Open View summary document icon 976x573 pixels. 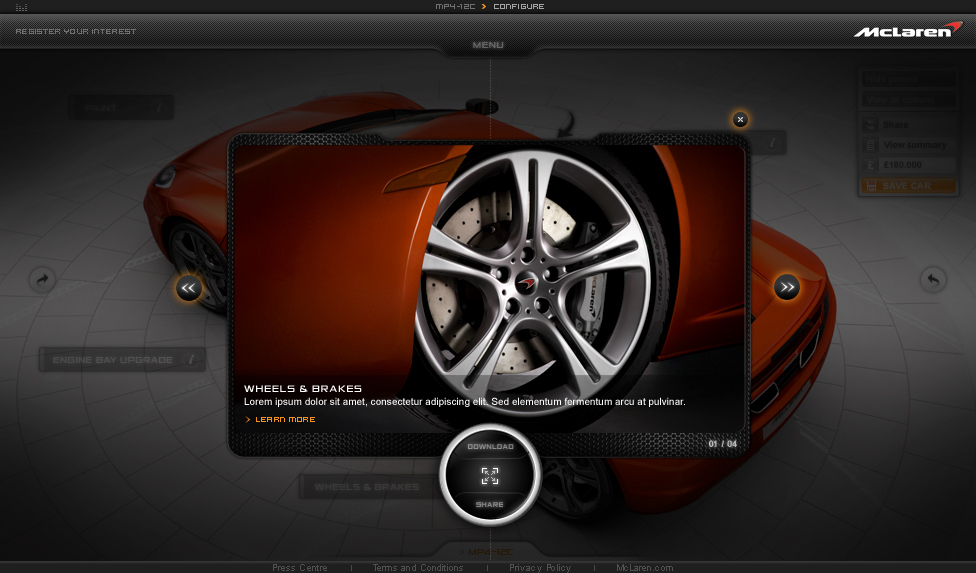870,145
